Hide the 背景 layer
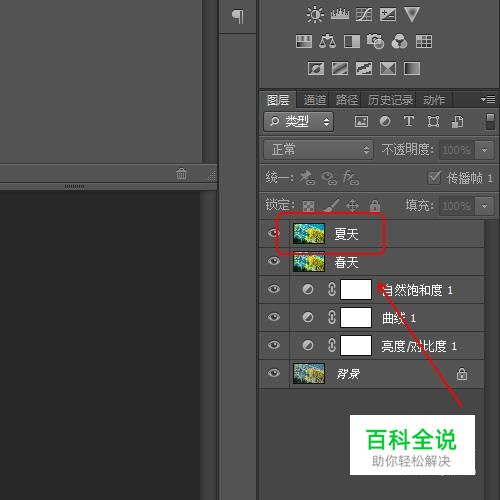Viewport: 500px width, 500px height. (x=274, y=373)
